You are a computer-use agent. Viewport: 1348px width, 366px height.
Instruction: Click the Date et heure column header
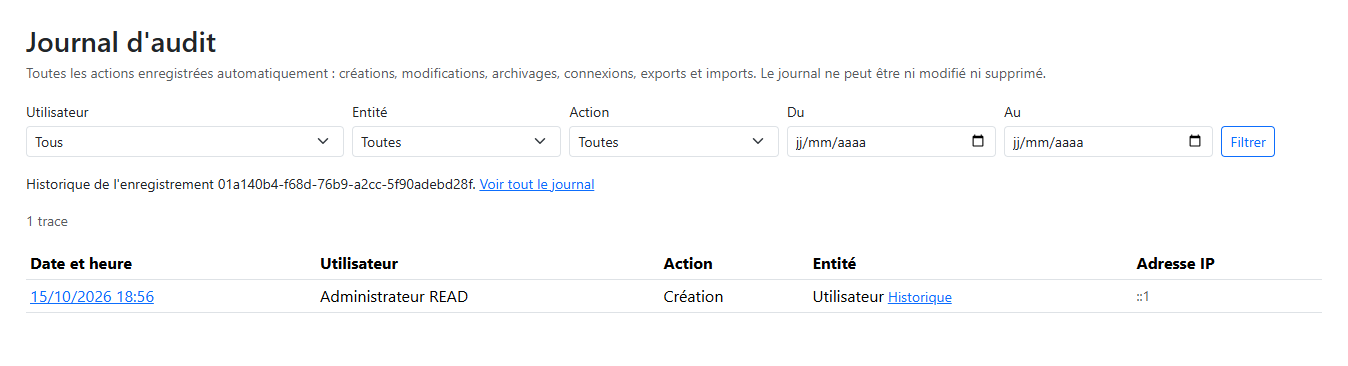point(81,263)
